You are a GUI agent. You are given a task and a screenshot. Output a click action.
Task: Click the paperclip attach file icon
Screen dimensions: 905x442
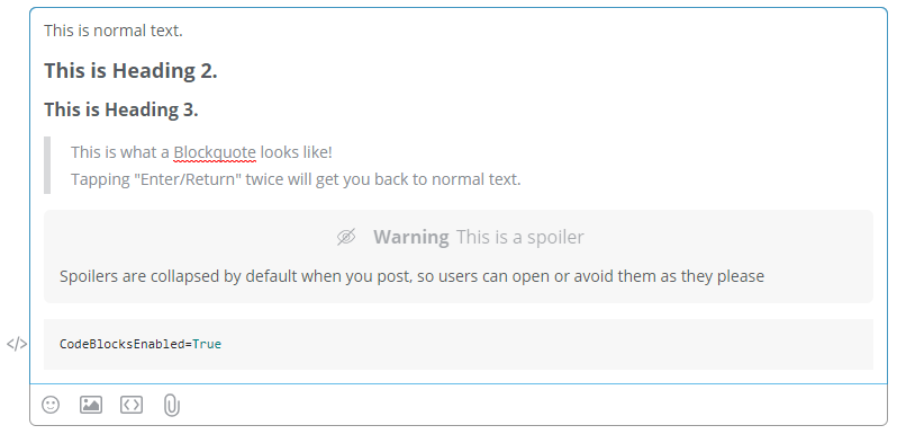point(171,405)
